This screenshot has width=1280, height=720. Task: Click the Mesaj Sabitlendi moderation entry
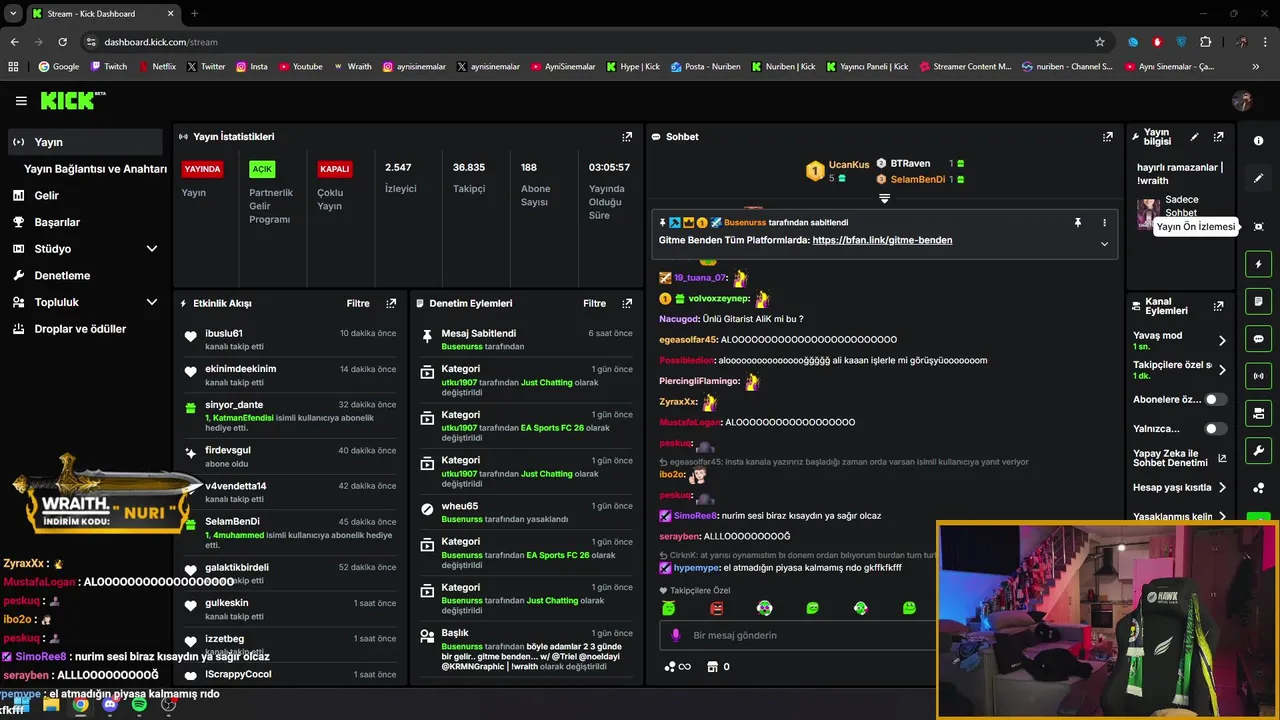[x=526, y=339]
